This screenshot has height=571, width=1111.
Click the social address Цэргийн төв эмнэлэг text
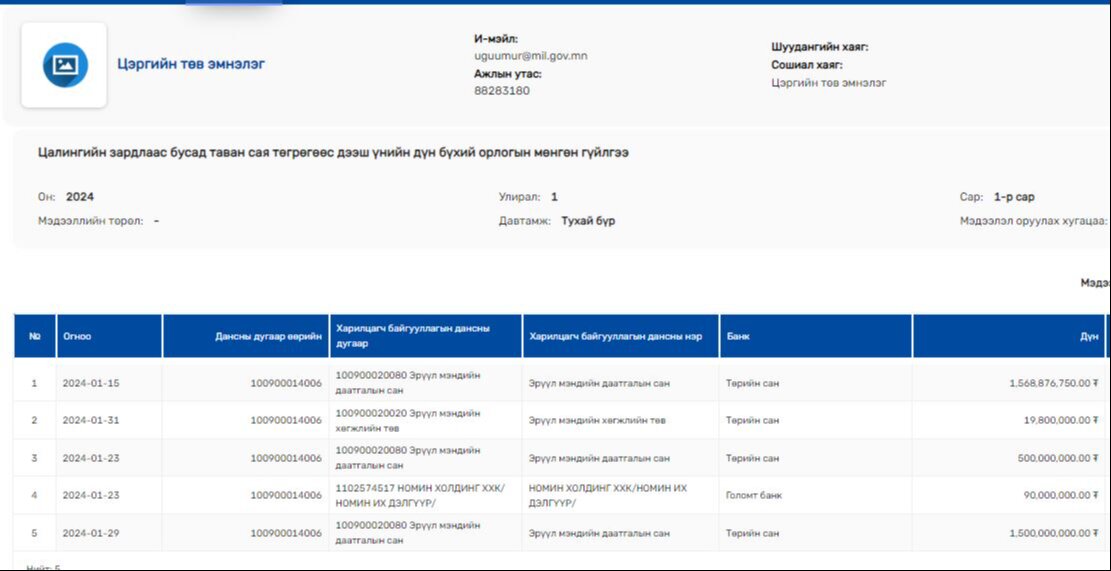point(828,83)
